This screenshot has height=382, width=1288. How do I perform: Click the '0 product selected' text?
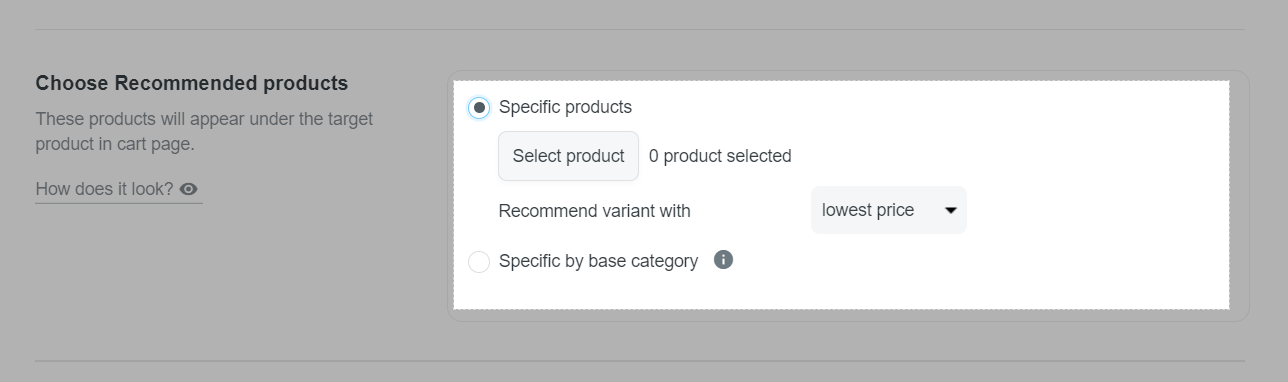coord(720,156)
